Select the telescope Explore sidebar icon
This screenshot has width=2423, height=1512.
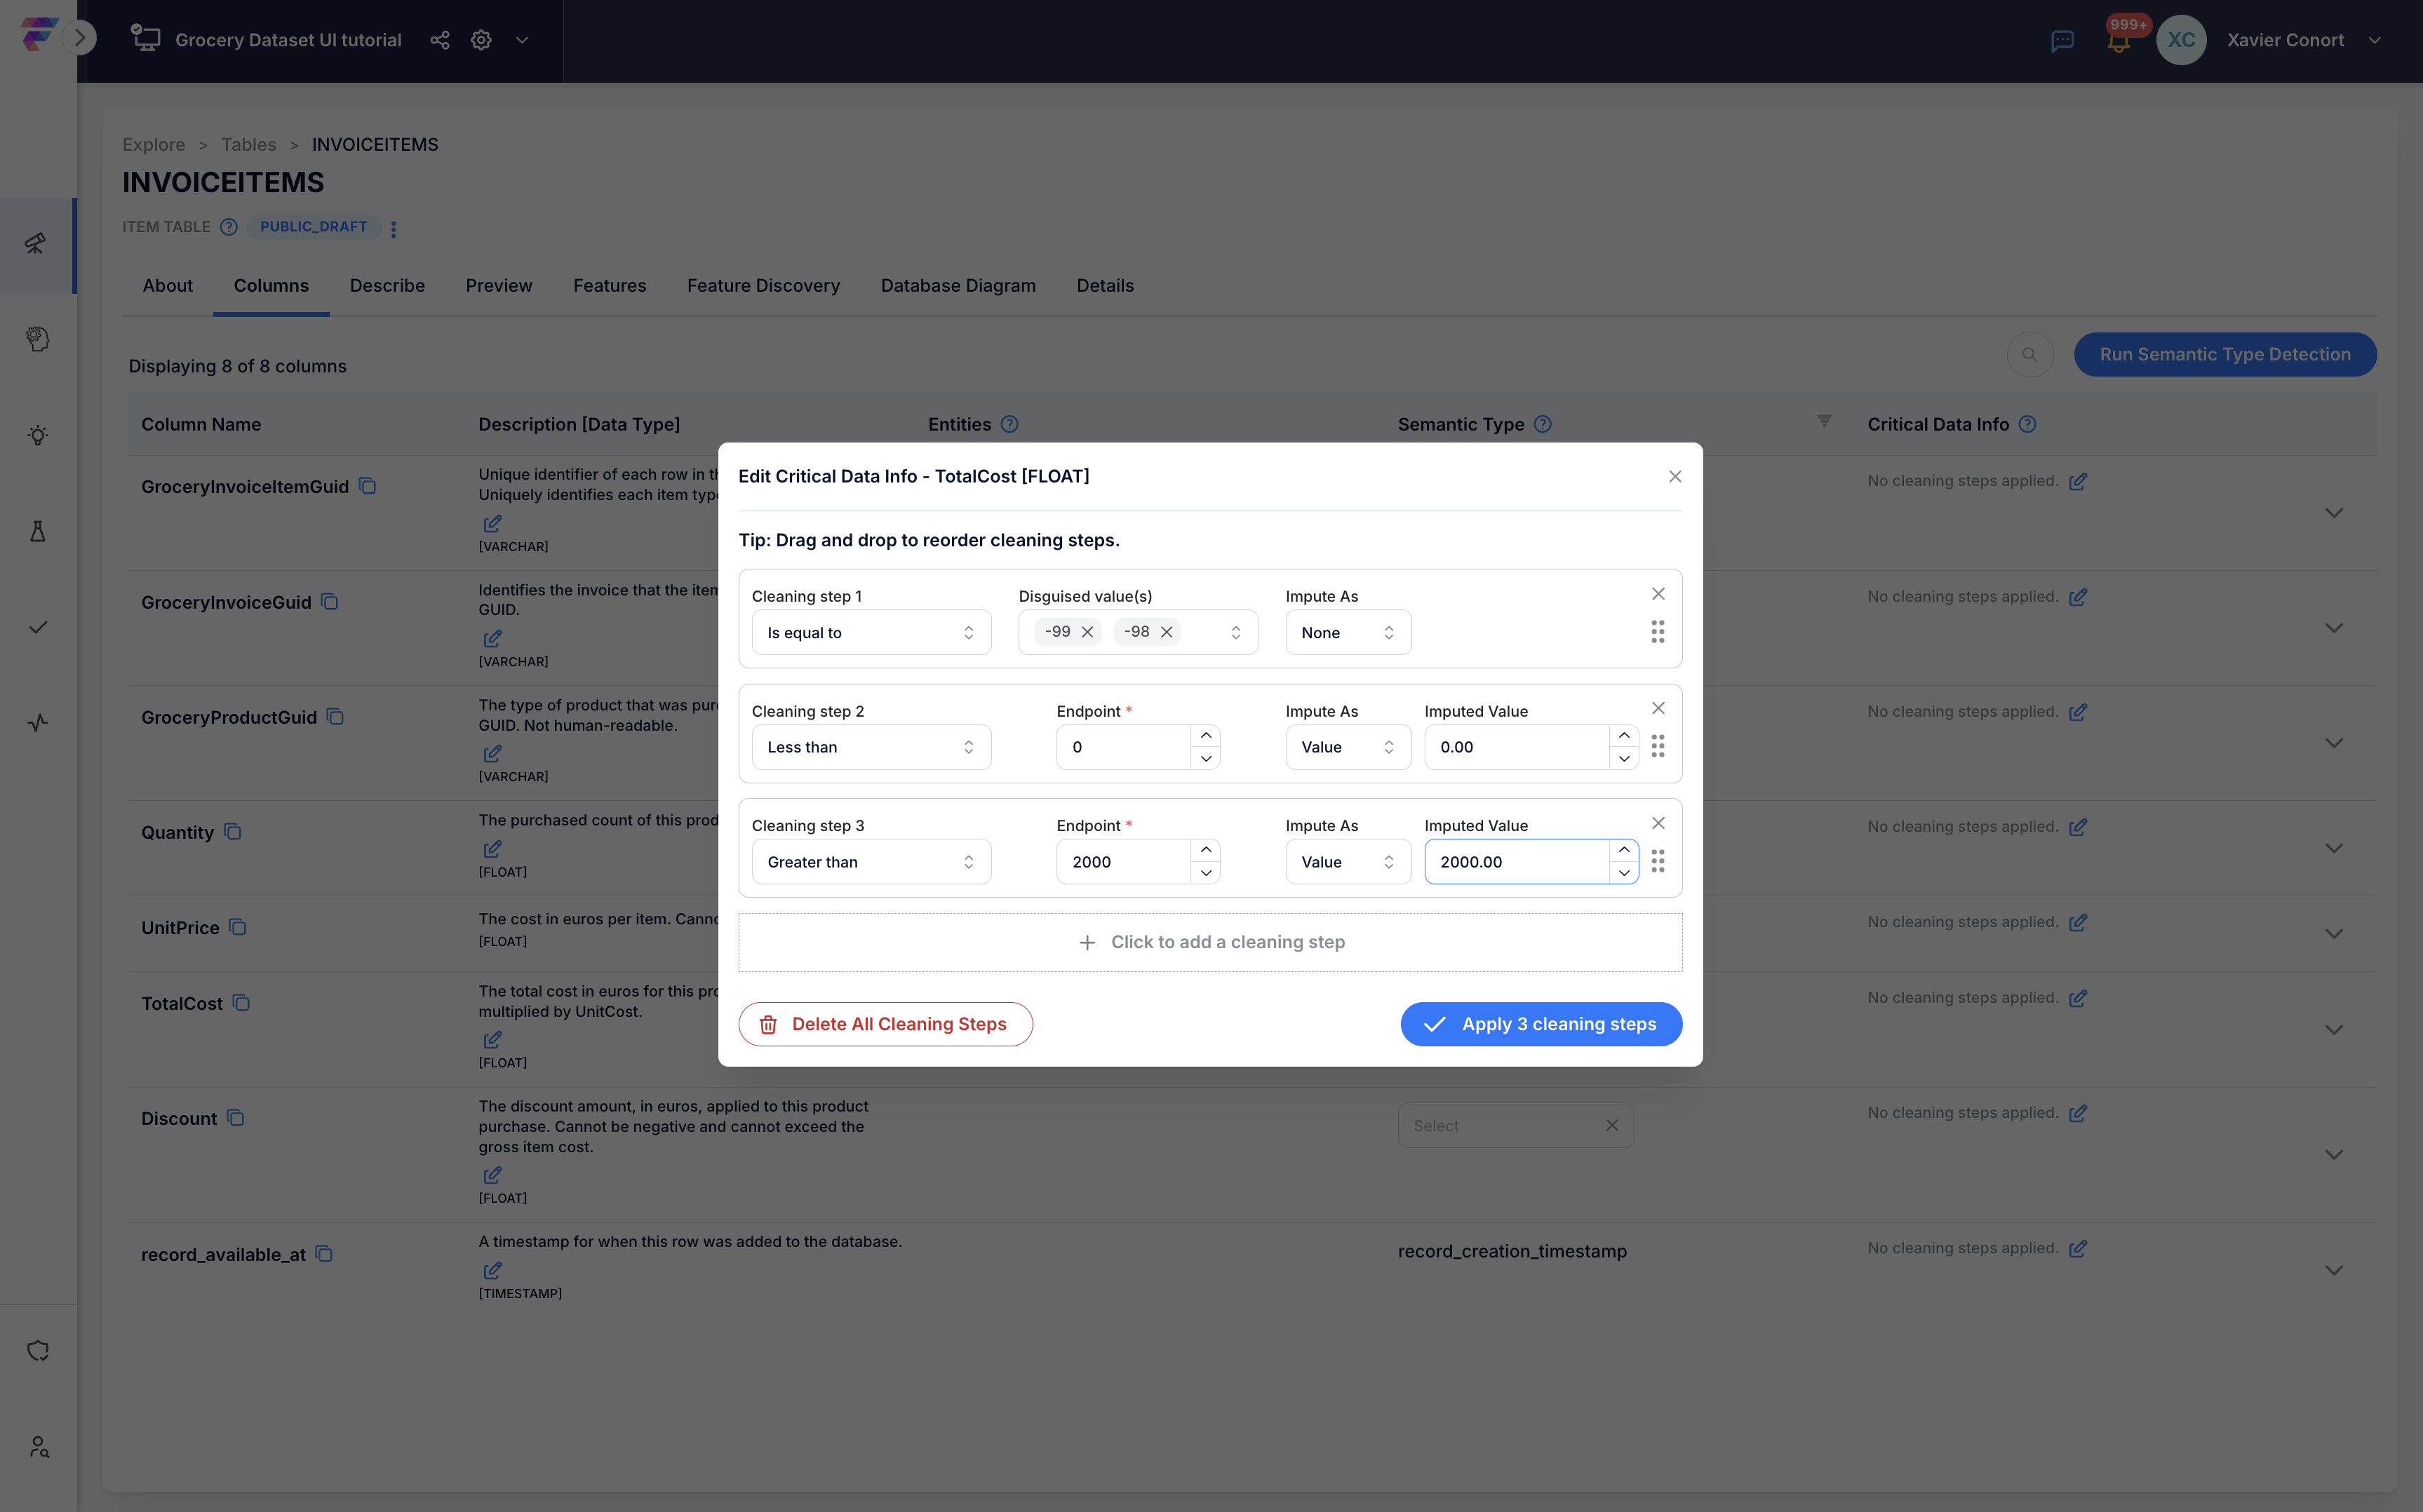pyautogui.click(x=37, y=243)
